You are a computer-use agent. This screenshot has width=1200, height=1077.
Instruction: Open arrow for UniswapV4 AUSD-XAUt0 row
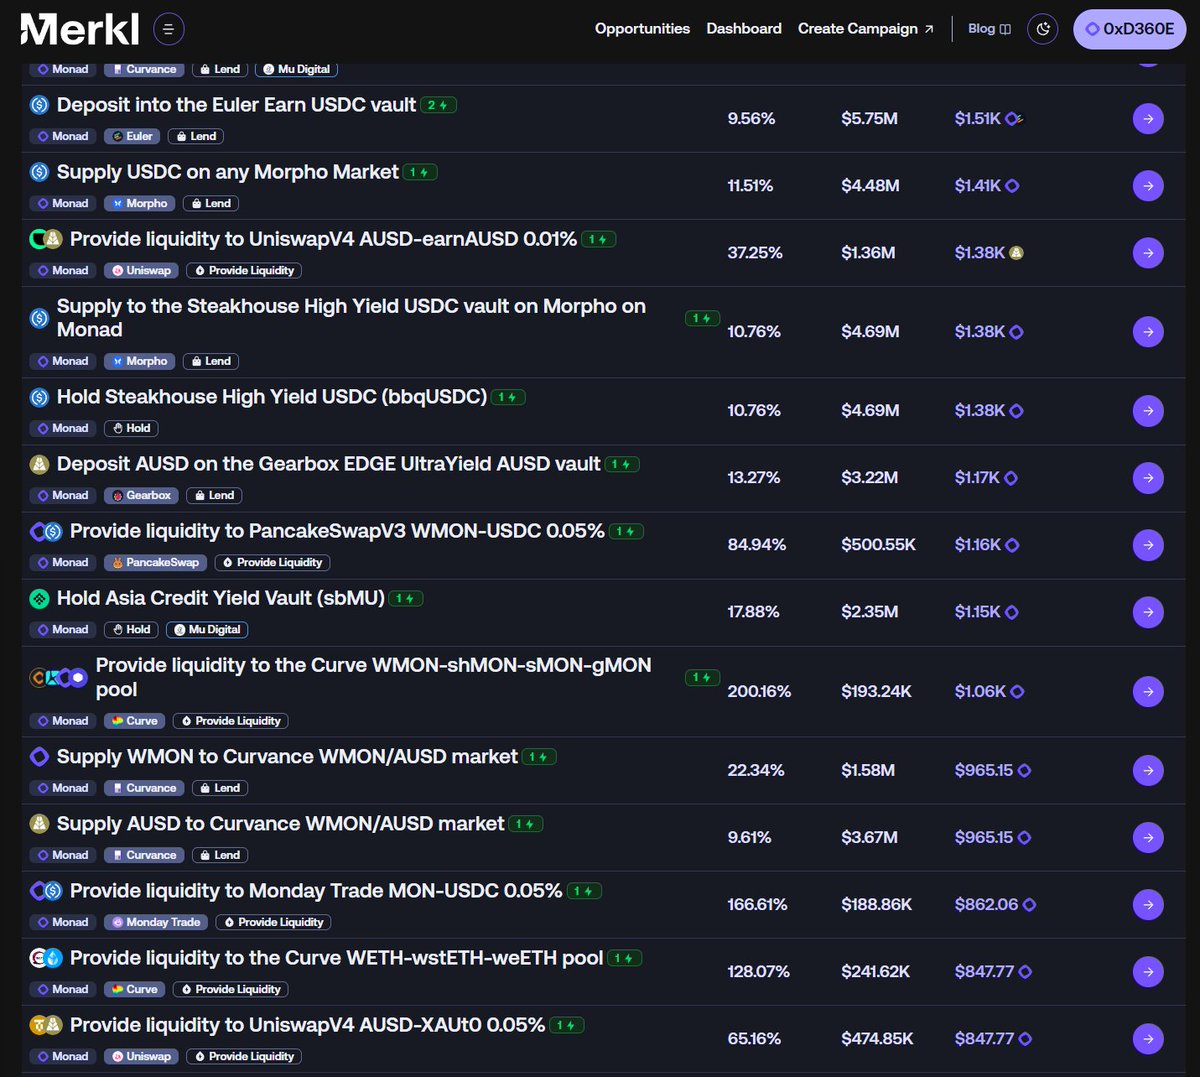point(1147,1039)
